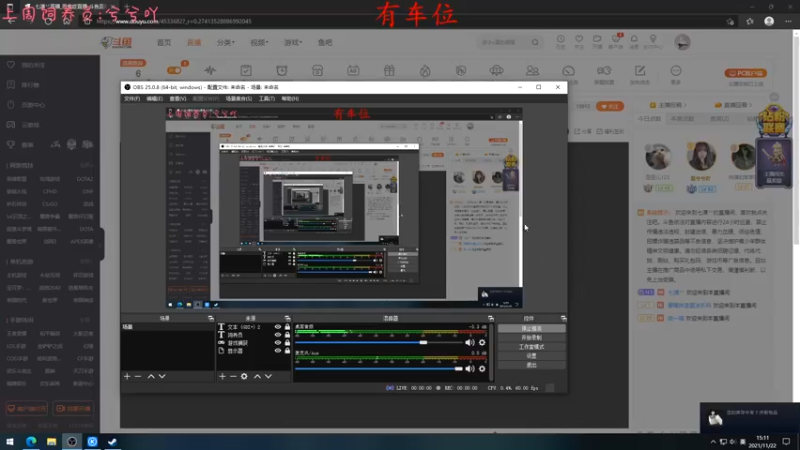Expand the 分类 dropdown in Douyu navigation
The height and width of the screenshot is (450, 800).
pos(226,42)
